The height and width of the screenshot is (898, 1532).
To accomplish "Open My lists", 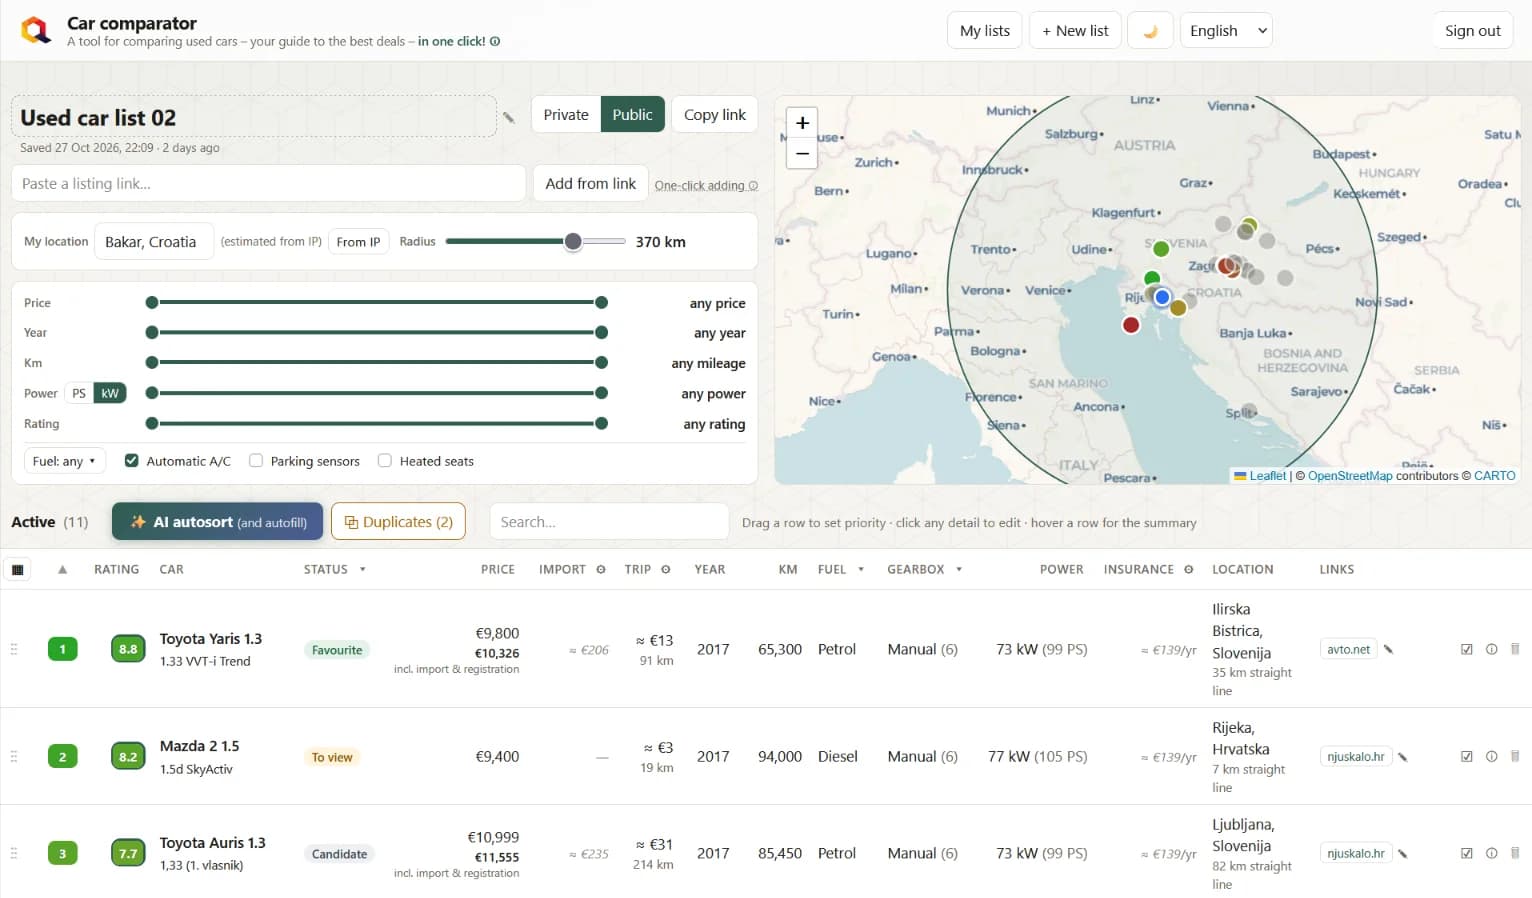I will pyautogui.click(x=985, y=31).
